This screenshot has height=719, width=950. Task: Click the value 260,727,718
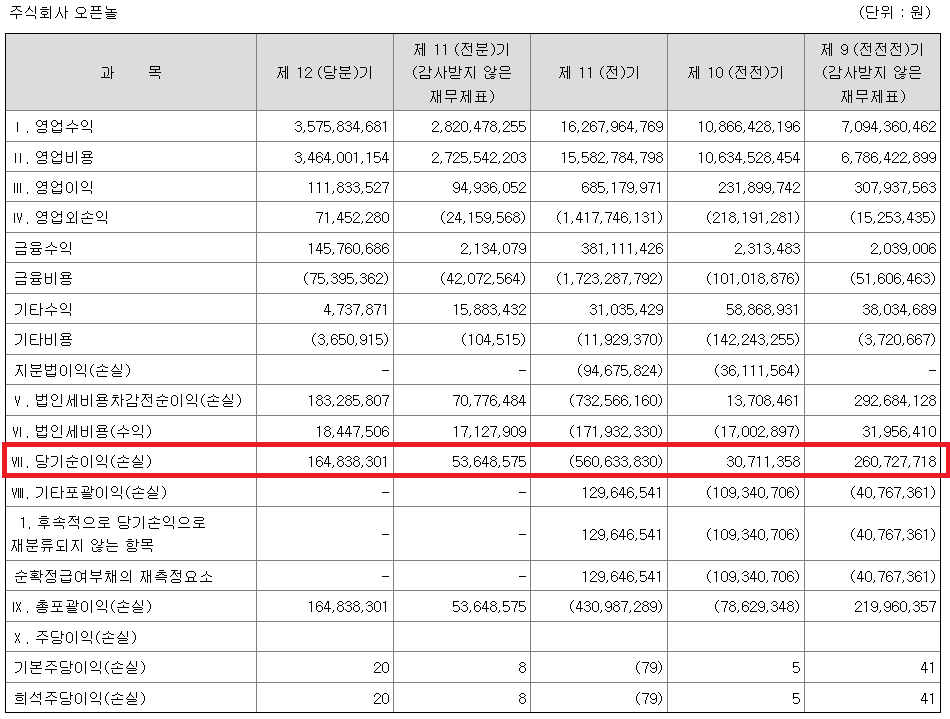[895, 462]
